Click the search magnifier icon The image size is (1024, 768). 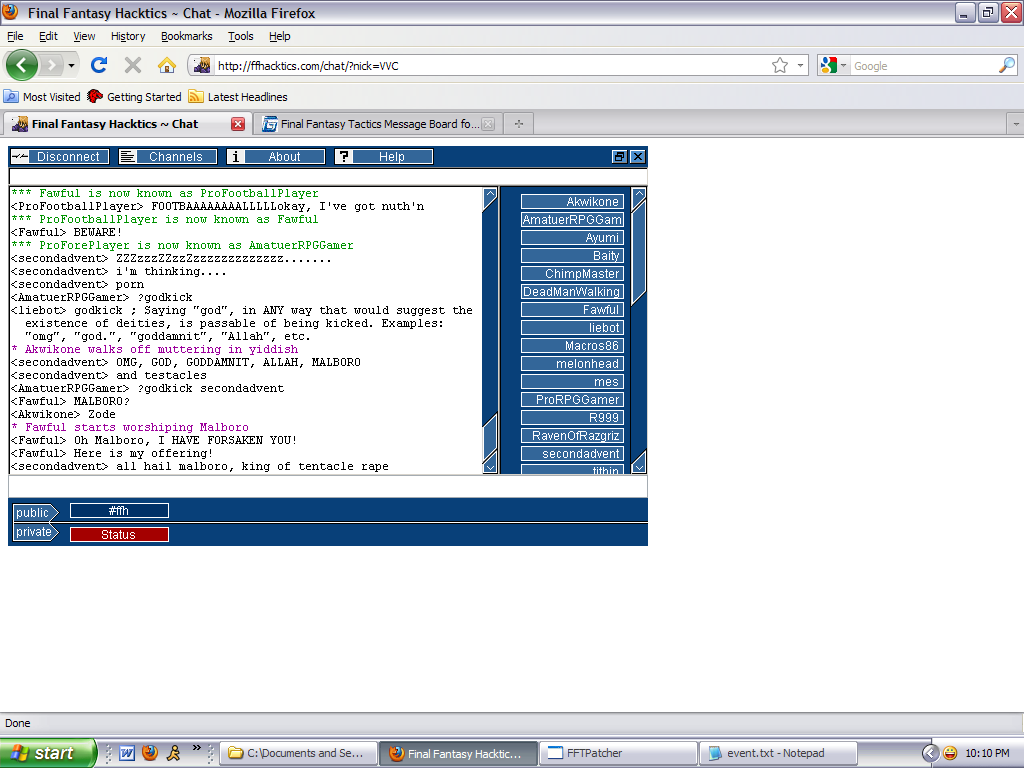[x=1007, y=65]
